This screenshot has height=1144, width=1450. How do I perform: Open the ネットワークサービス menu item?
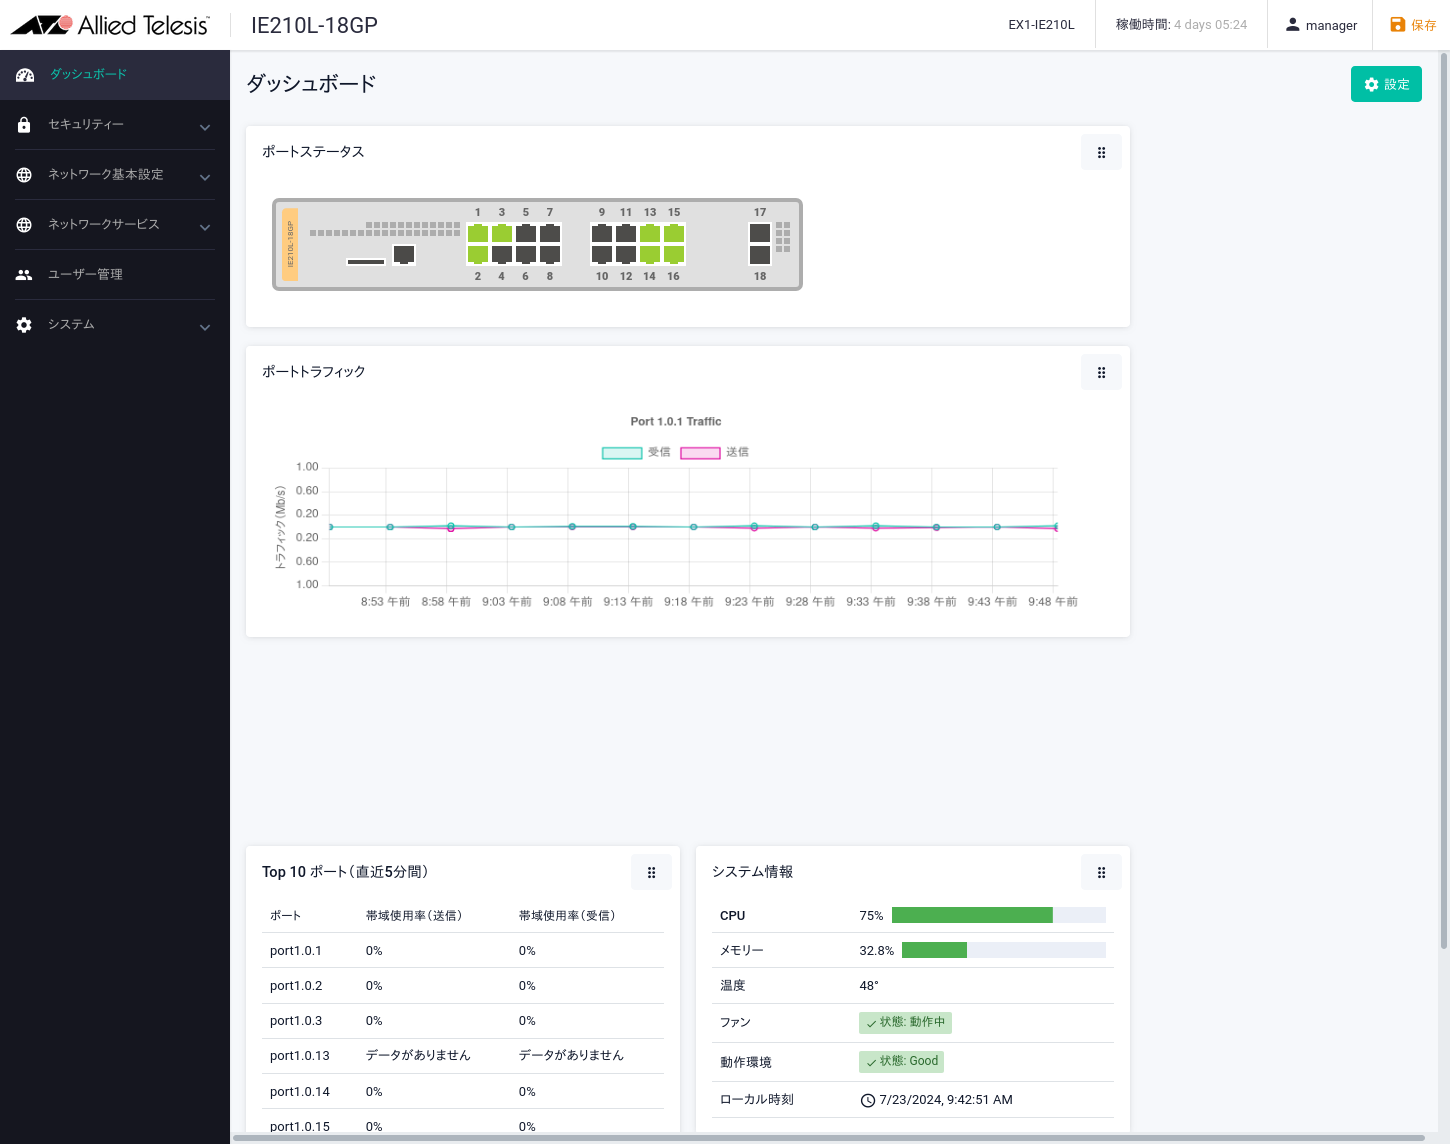click(104, 225)
